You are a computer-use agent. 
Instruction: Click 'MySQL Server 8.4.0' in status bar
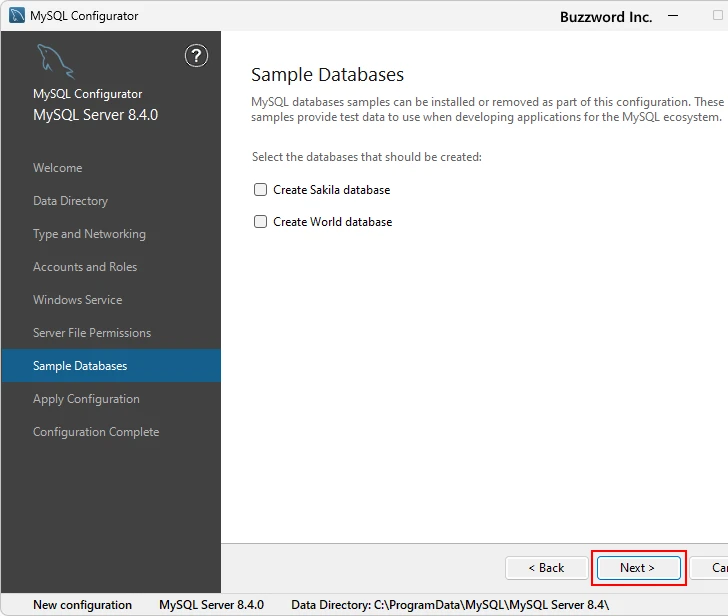[211, 605]
